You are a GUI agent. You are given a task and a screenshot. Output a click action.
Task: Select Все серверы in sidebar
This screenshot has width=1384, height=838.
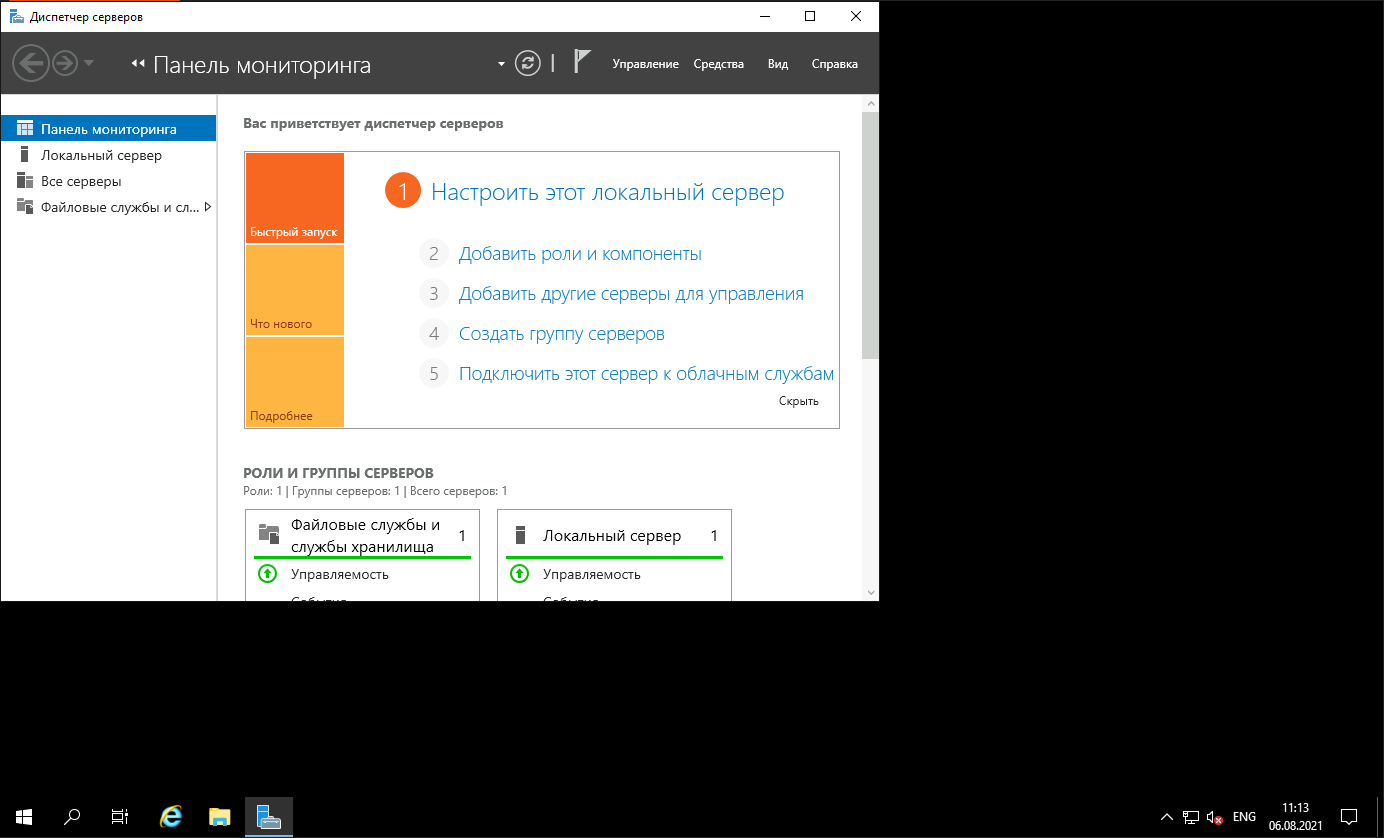(x=108, y=181)
